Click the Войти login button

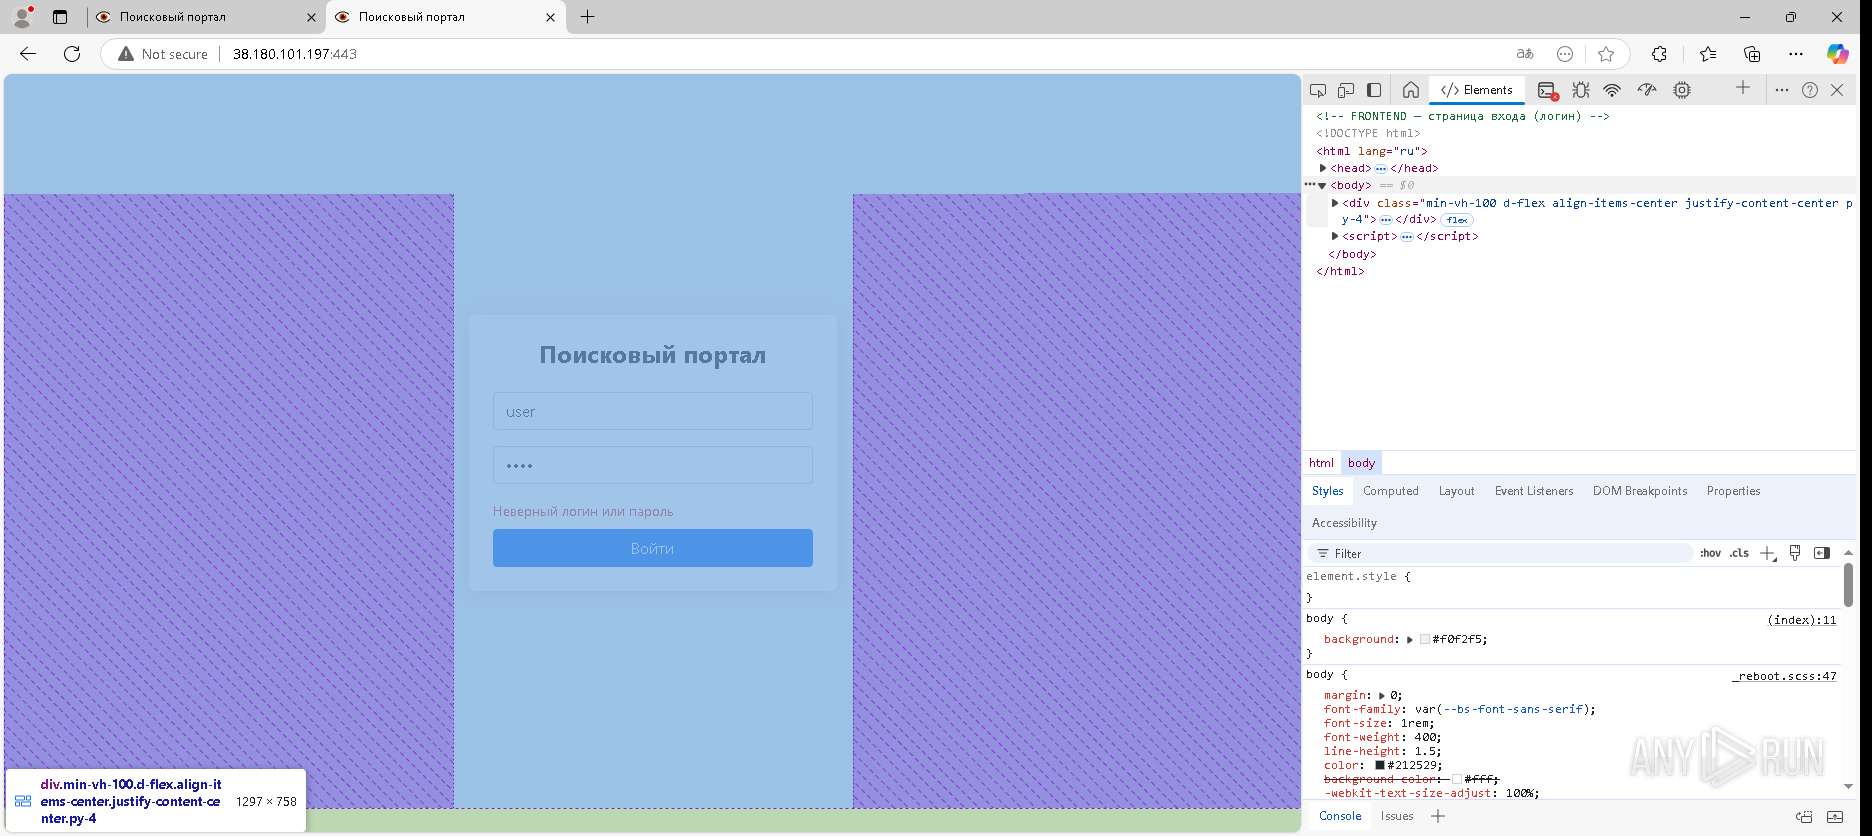tap(652, 548)
